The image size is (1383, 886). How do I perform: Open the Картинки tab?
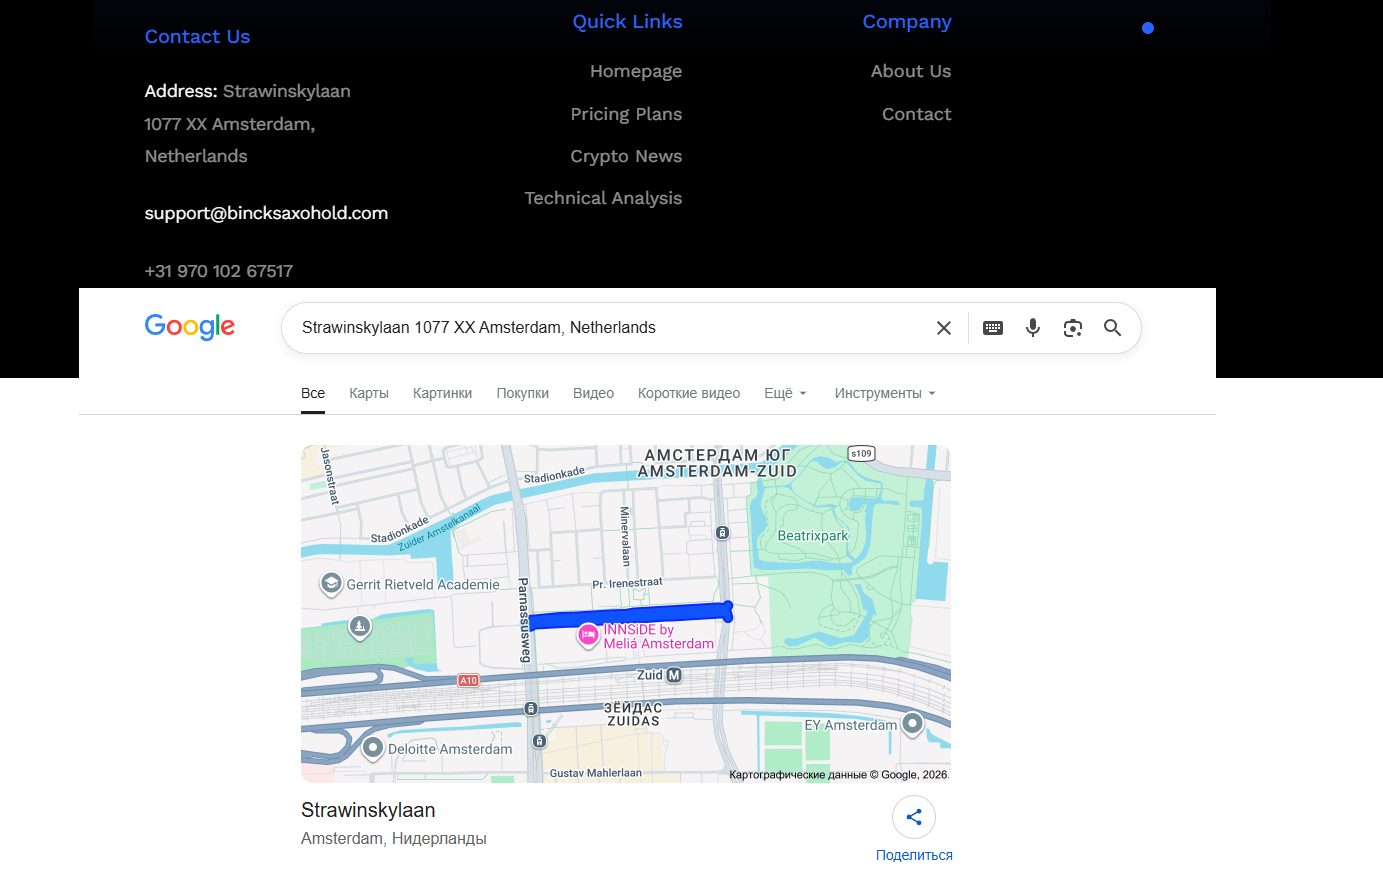click(442, 393)
